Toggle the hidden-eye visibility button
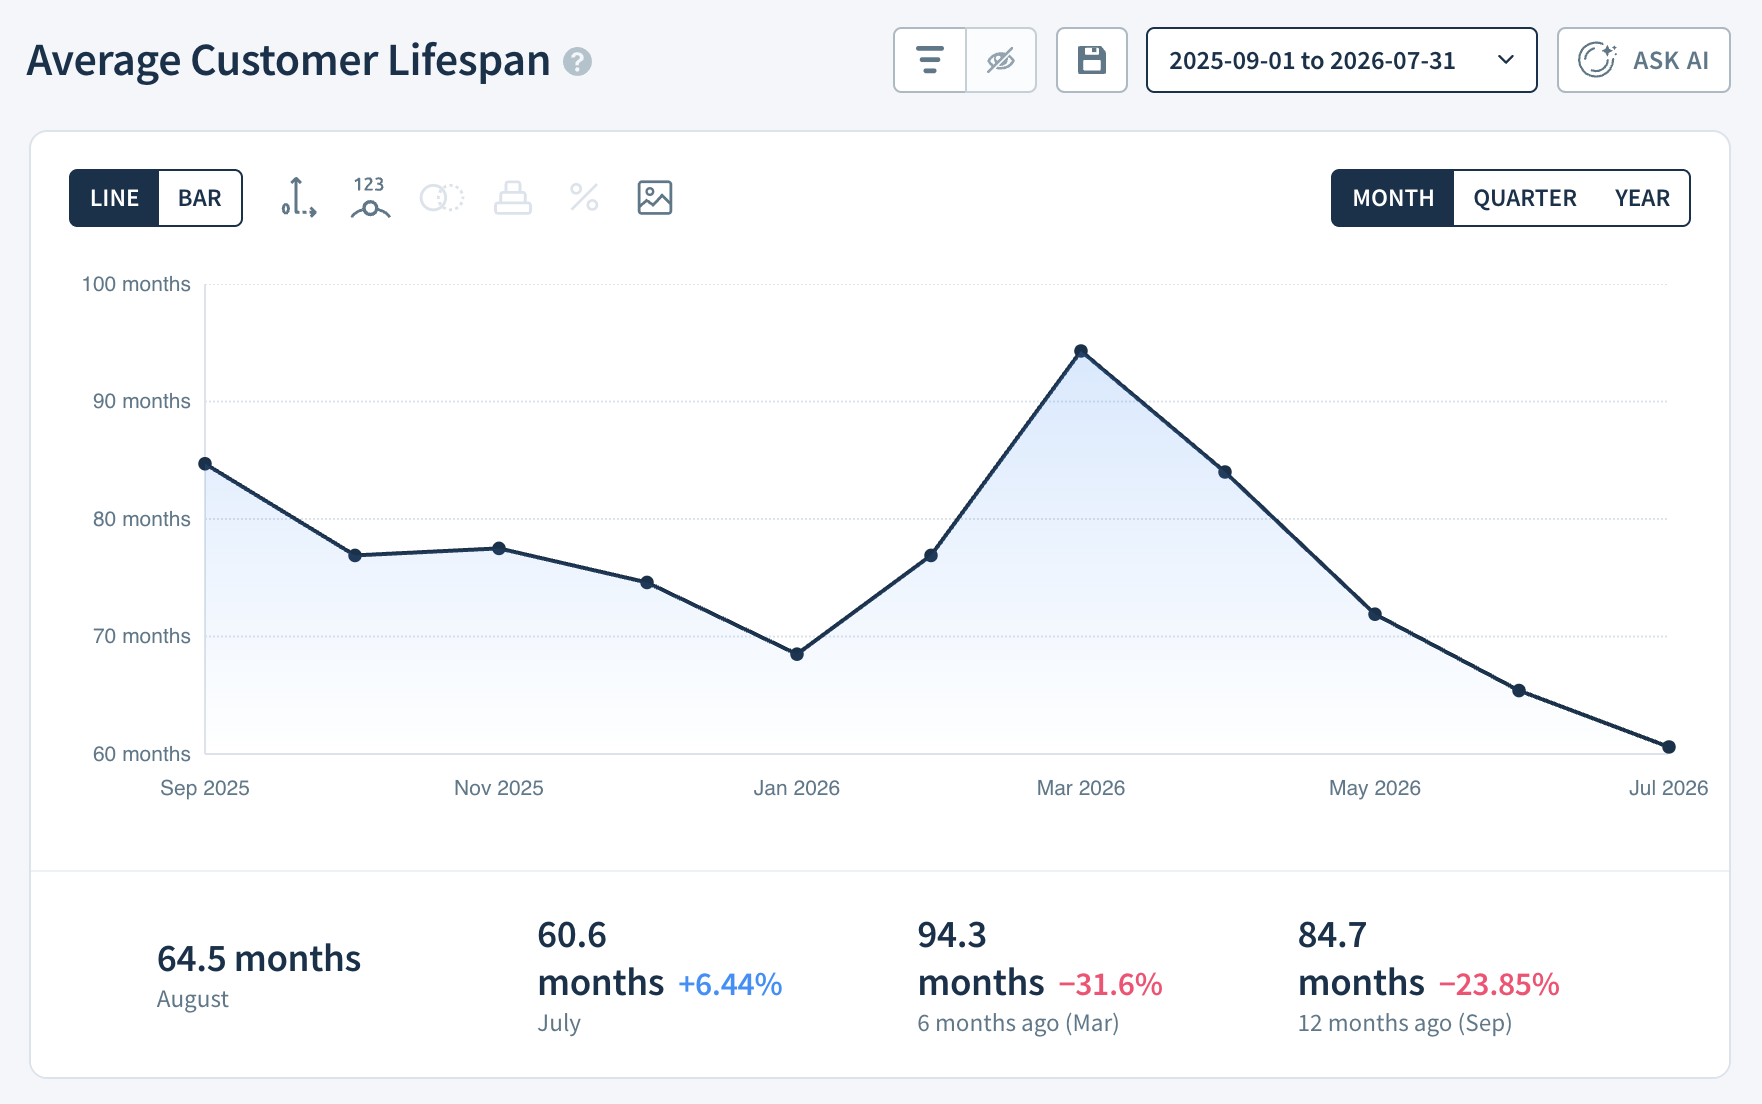Image resolution: width=1762 pixels, height=1104 pixels. click(x=1001, y=61)
